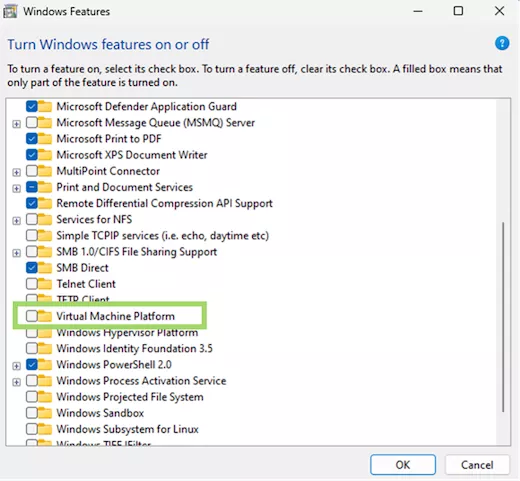
Task: Click folder icon beside Windows Subsystem for Linux
Action: tap(45, 429)
